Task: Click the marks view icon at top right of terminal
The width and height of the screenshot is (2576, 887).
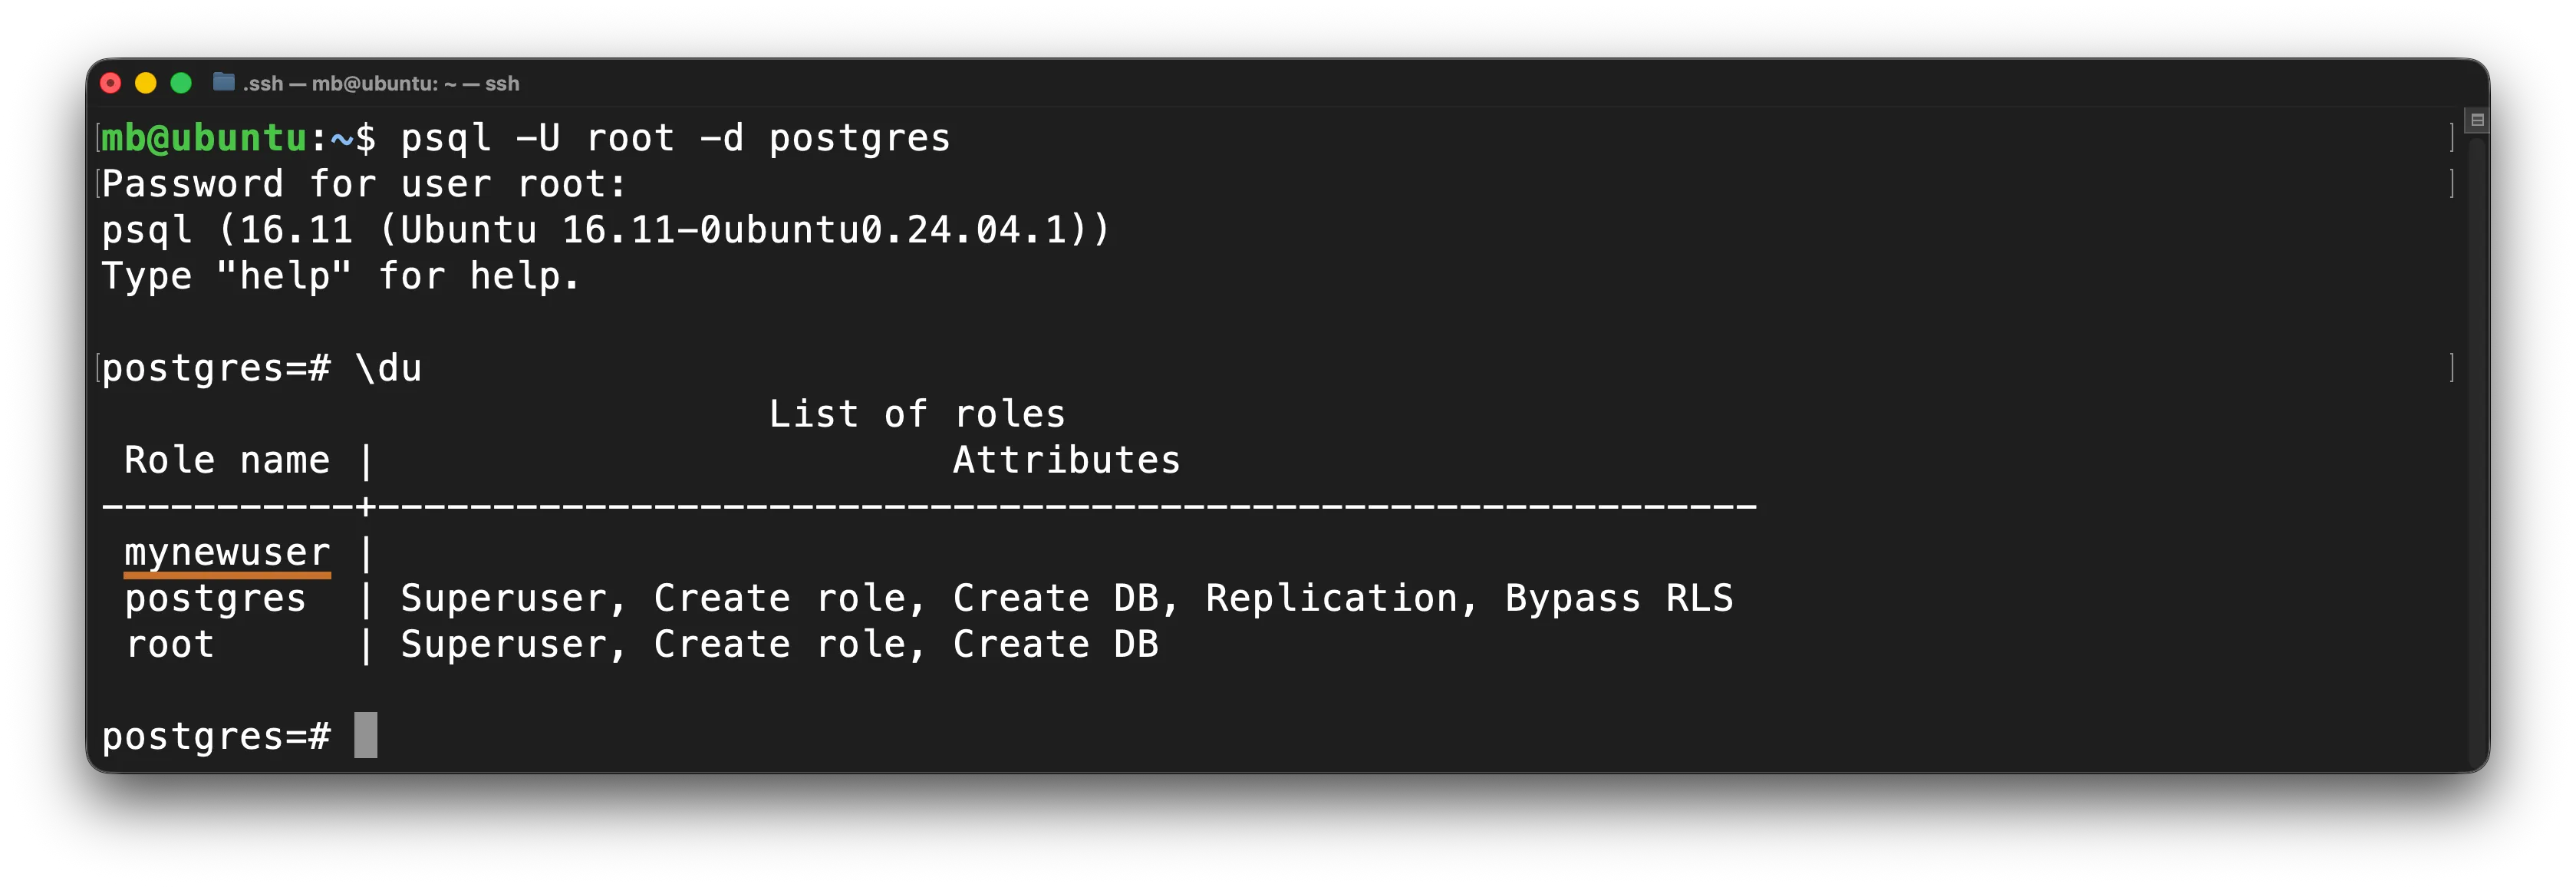Action: 2478,119
